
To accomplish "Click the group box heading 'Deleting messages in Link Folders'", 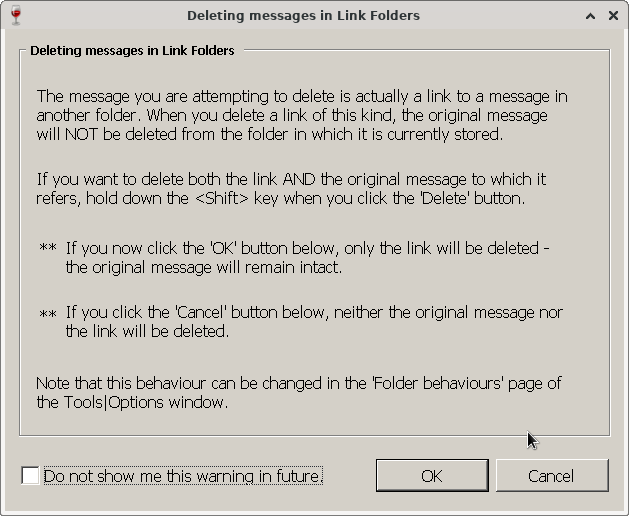I will click(x=132, y=50).
